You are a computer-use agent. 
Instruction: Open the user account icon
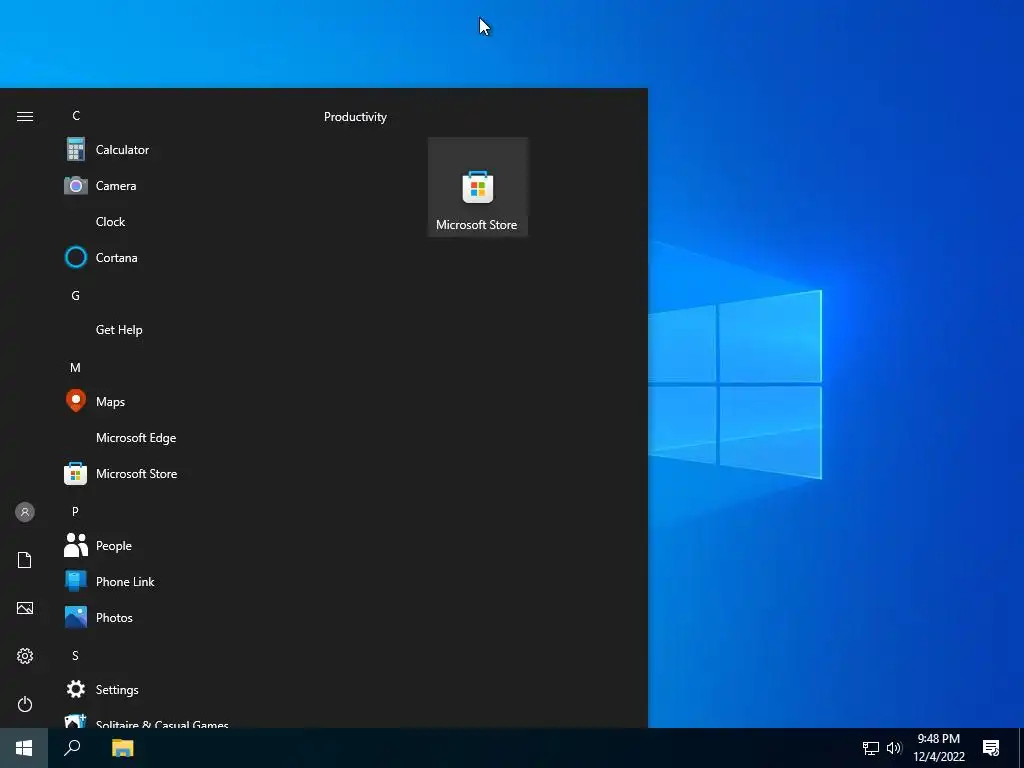pyautogui.click(x=25, y=512)
